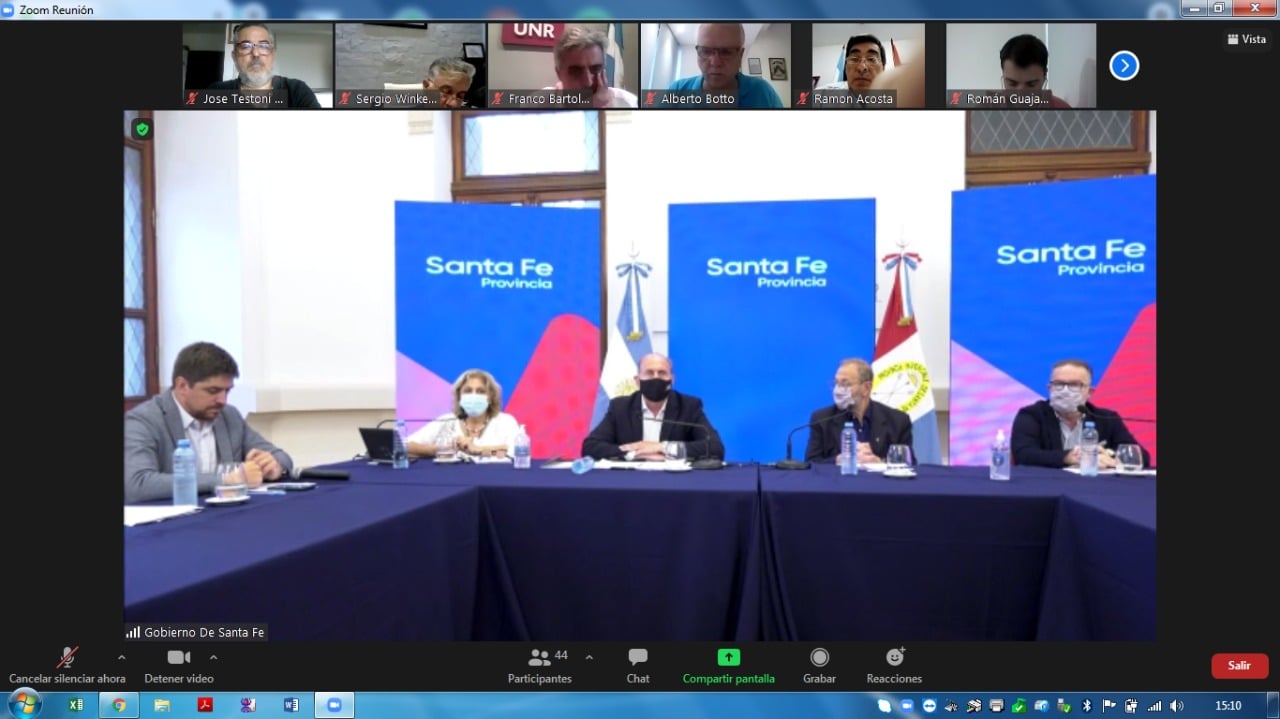The height and width of the screenshot is (719, 1280).
Task: Leave meeting with Salir button
Action: (1240, 666)
